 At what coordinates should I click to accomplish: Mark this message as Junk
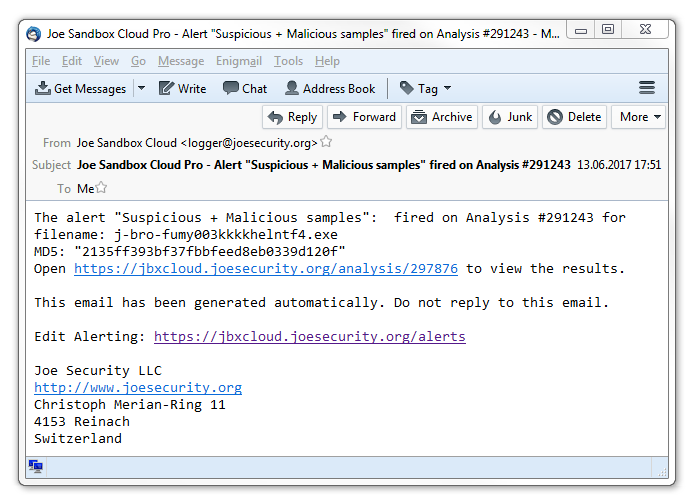510,117
